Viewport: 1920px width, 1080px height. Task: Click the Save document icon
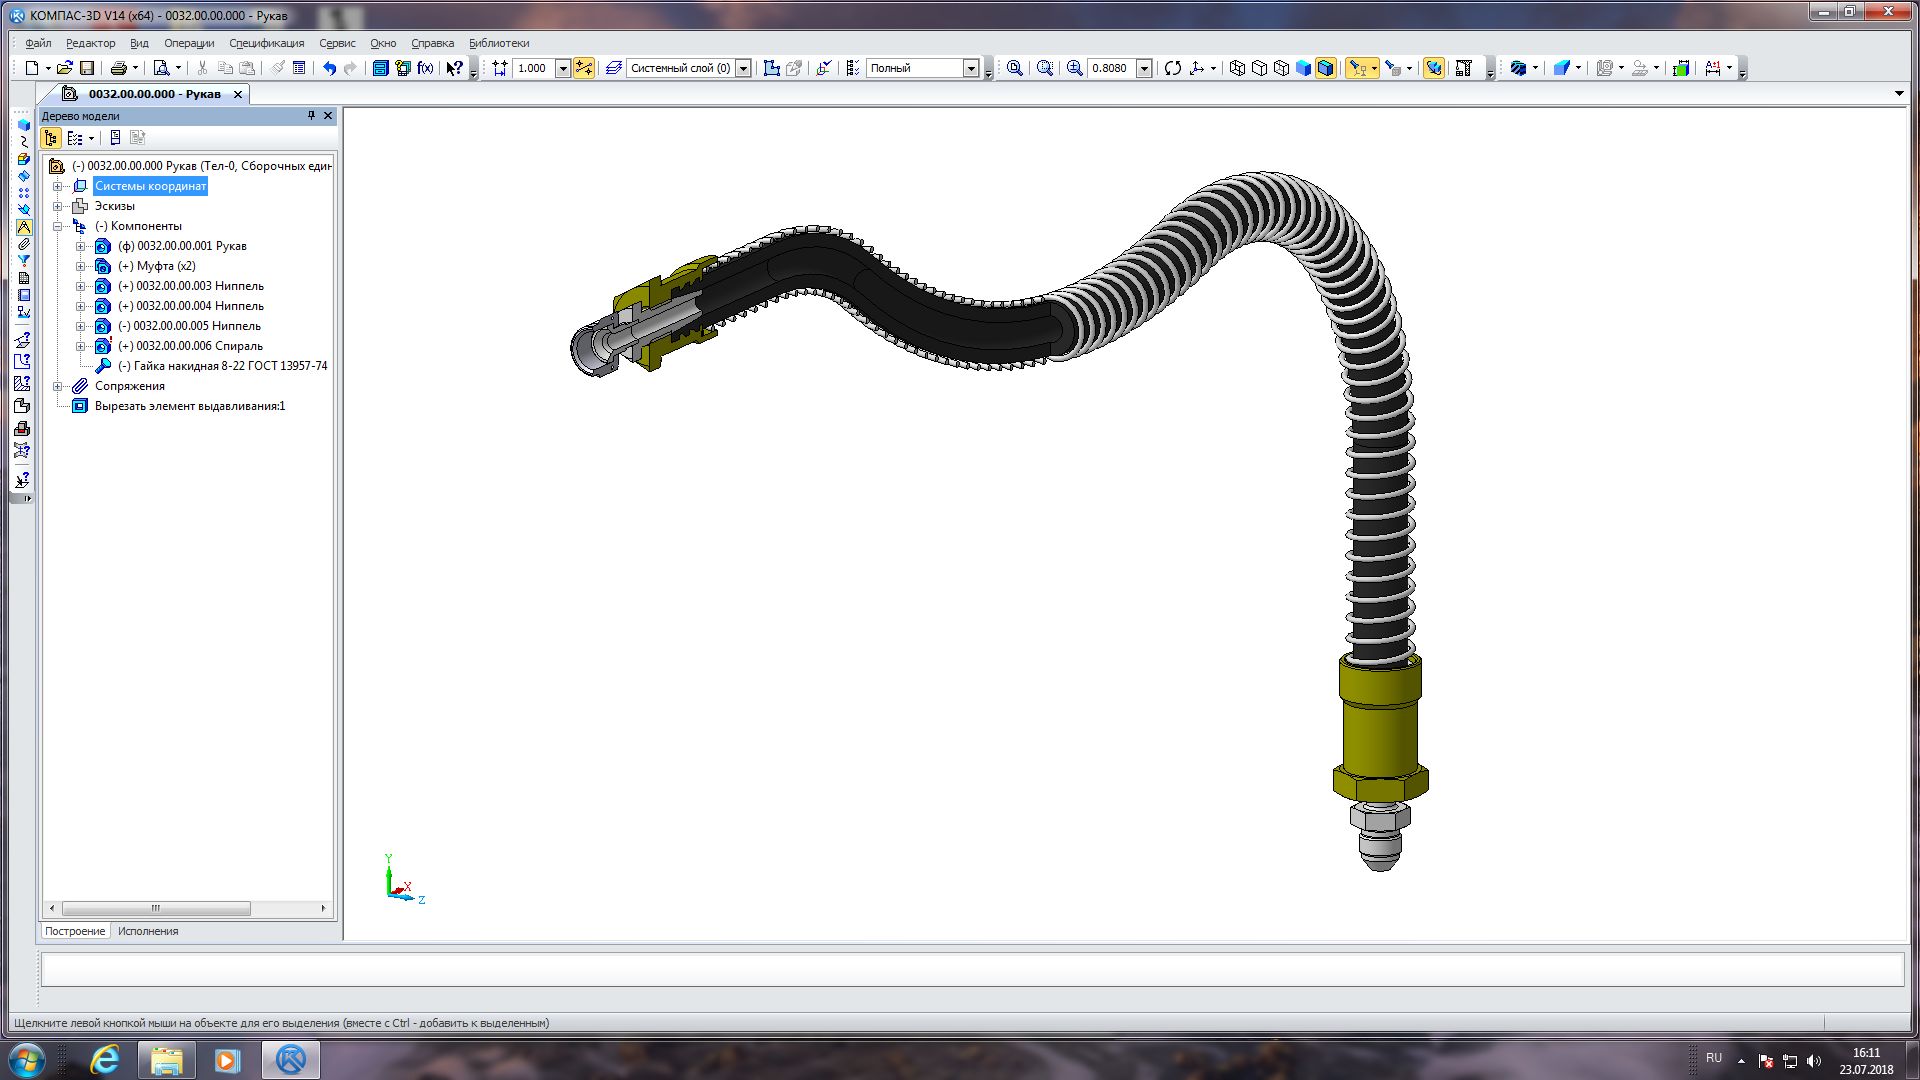[x=87, y=68]
